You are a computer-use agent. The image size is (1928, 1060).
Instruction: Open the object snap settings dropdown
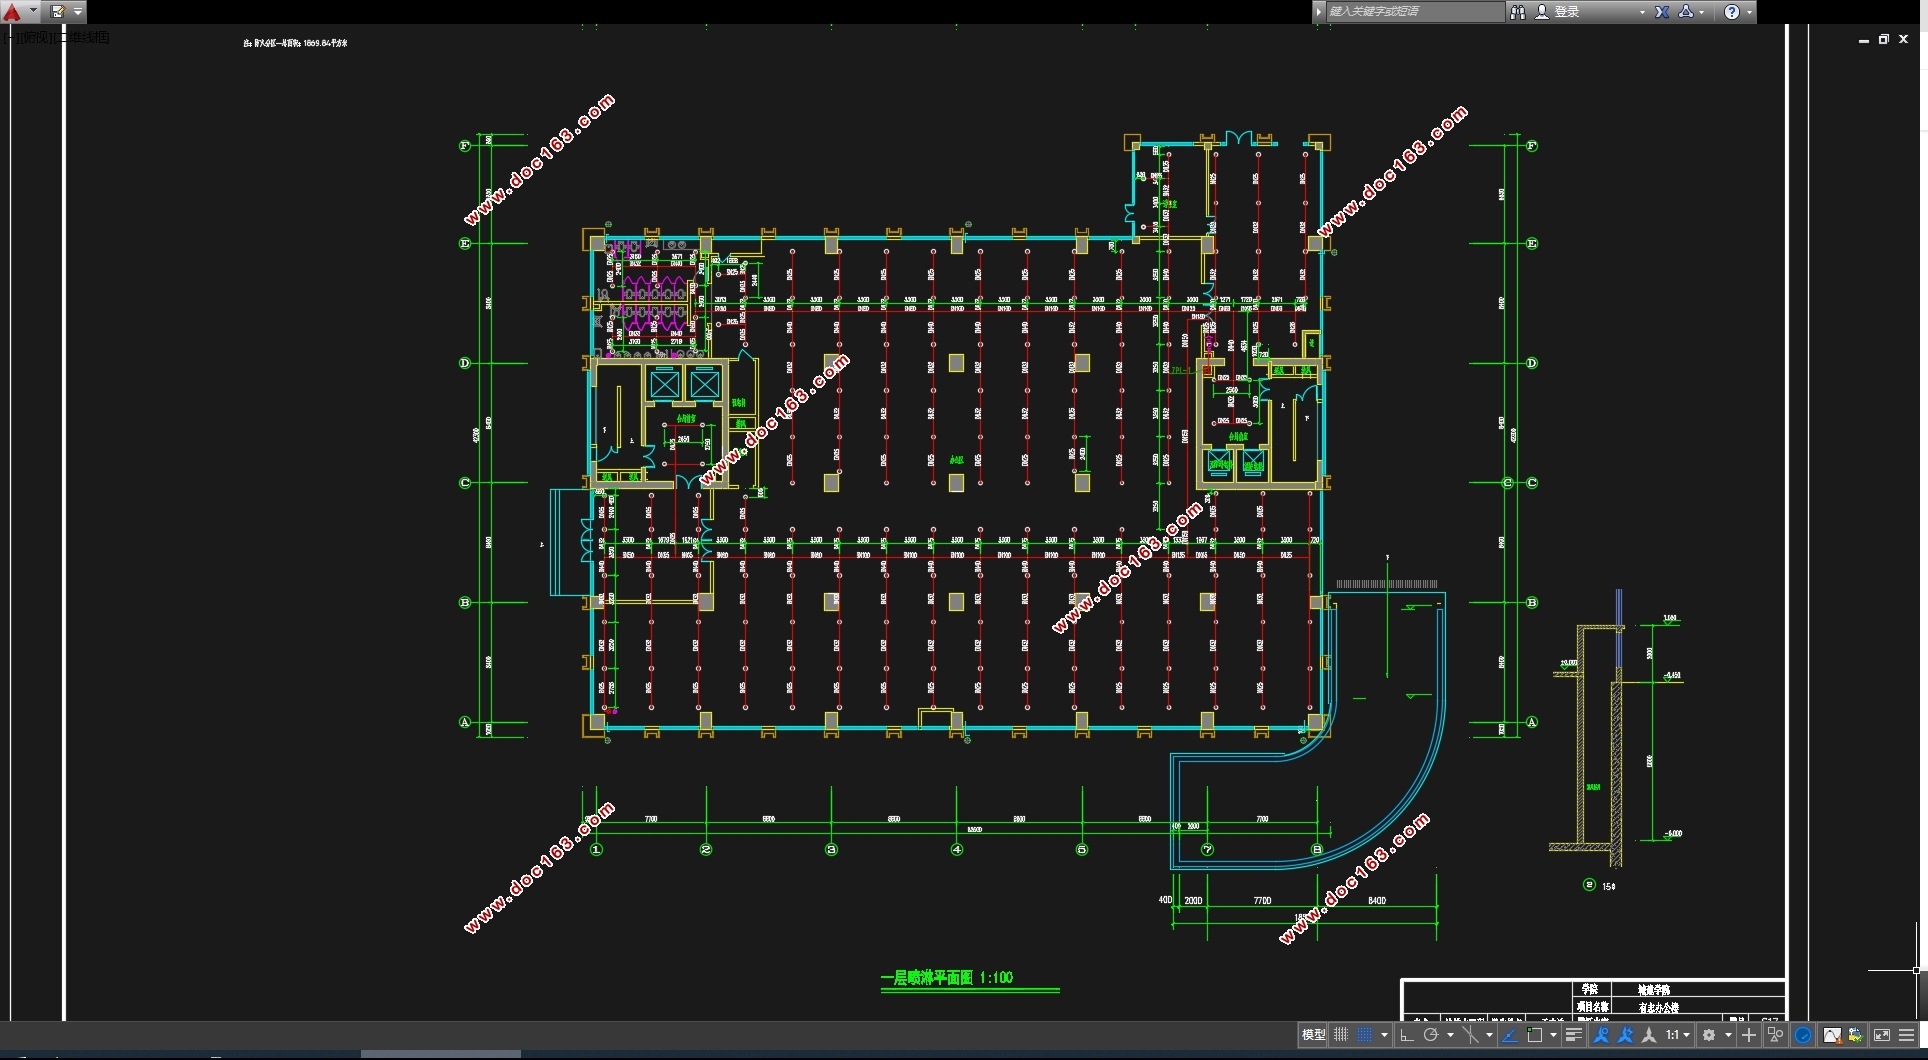point(1553,1035)
